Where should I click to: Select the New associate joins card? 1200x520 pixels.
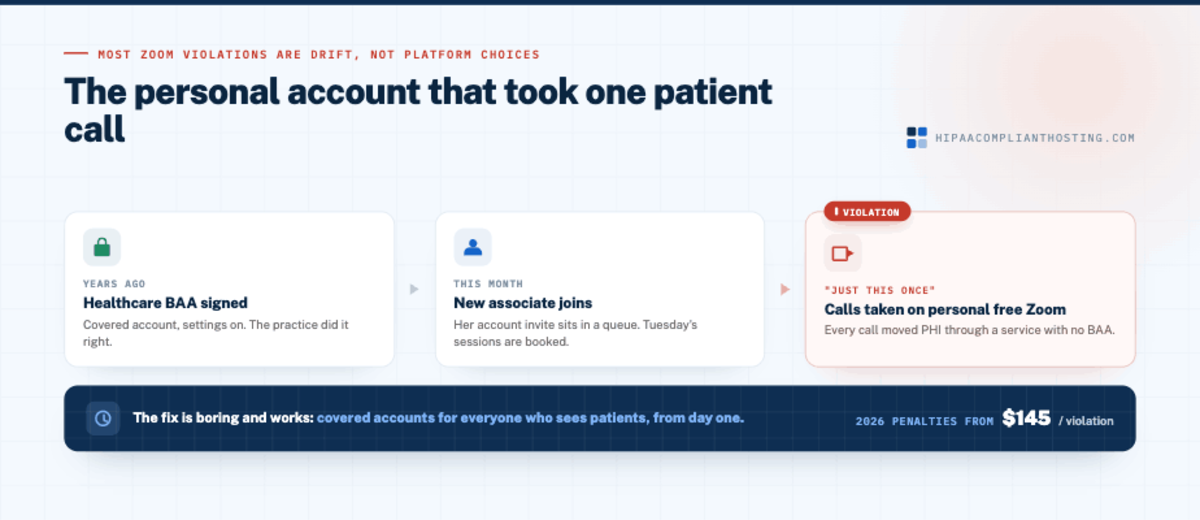[x=600, y=289]
